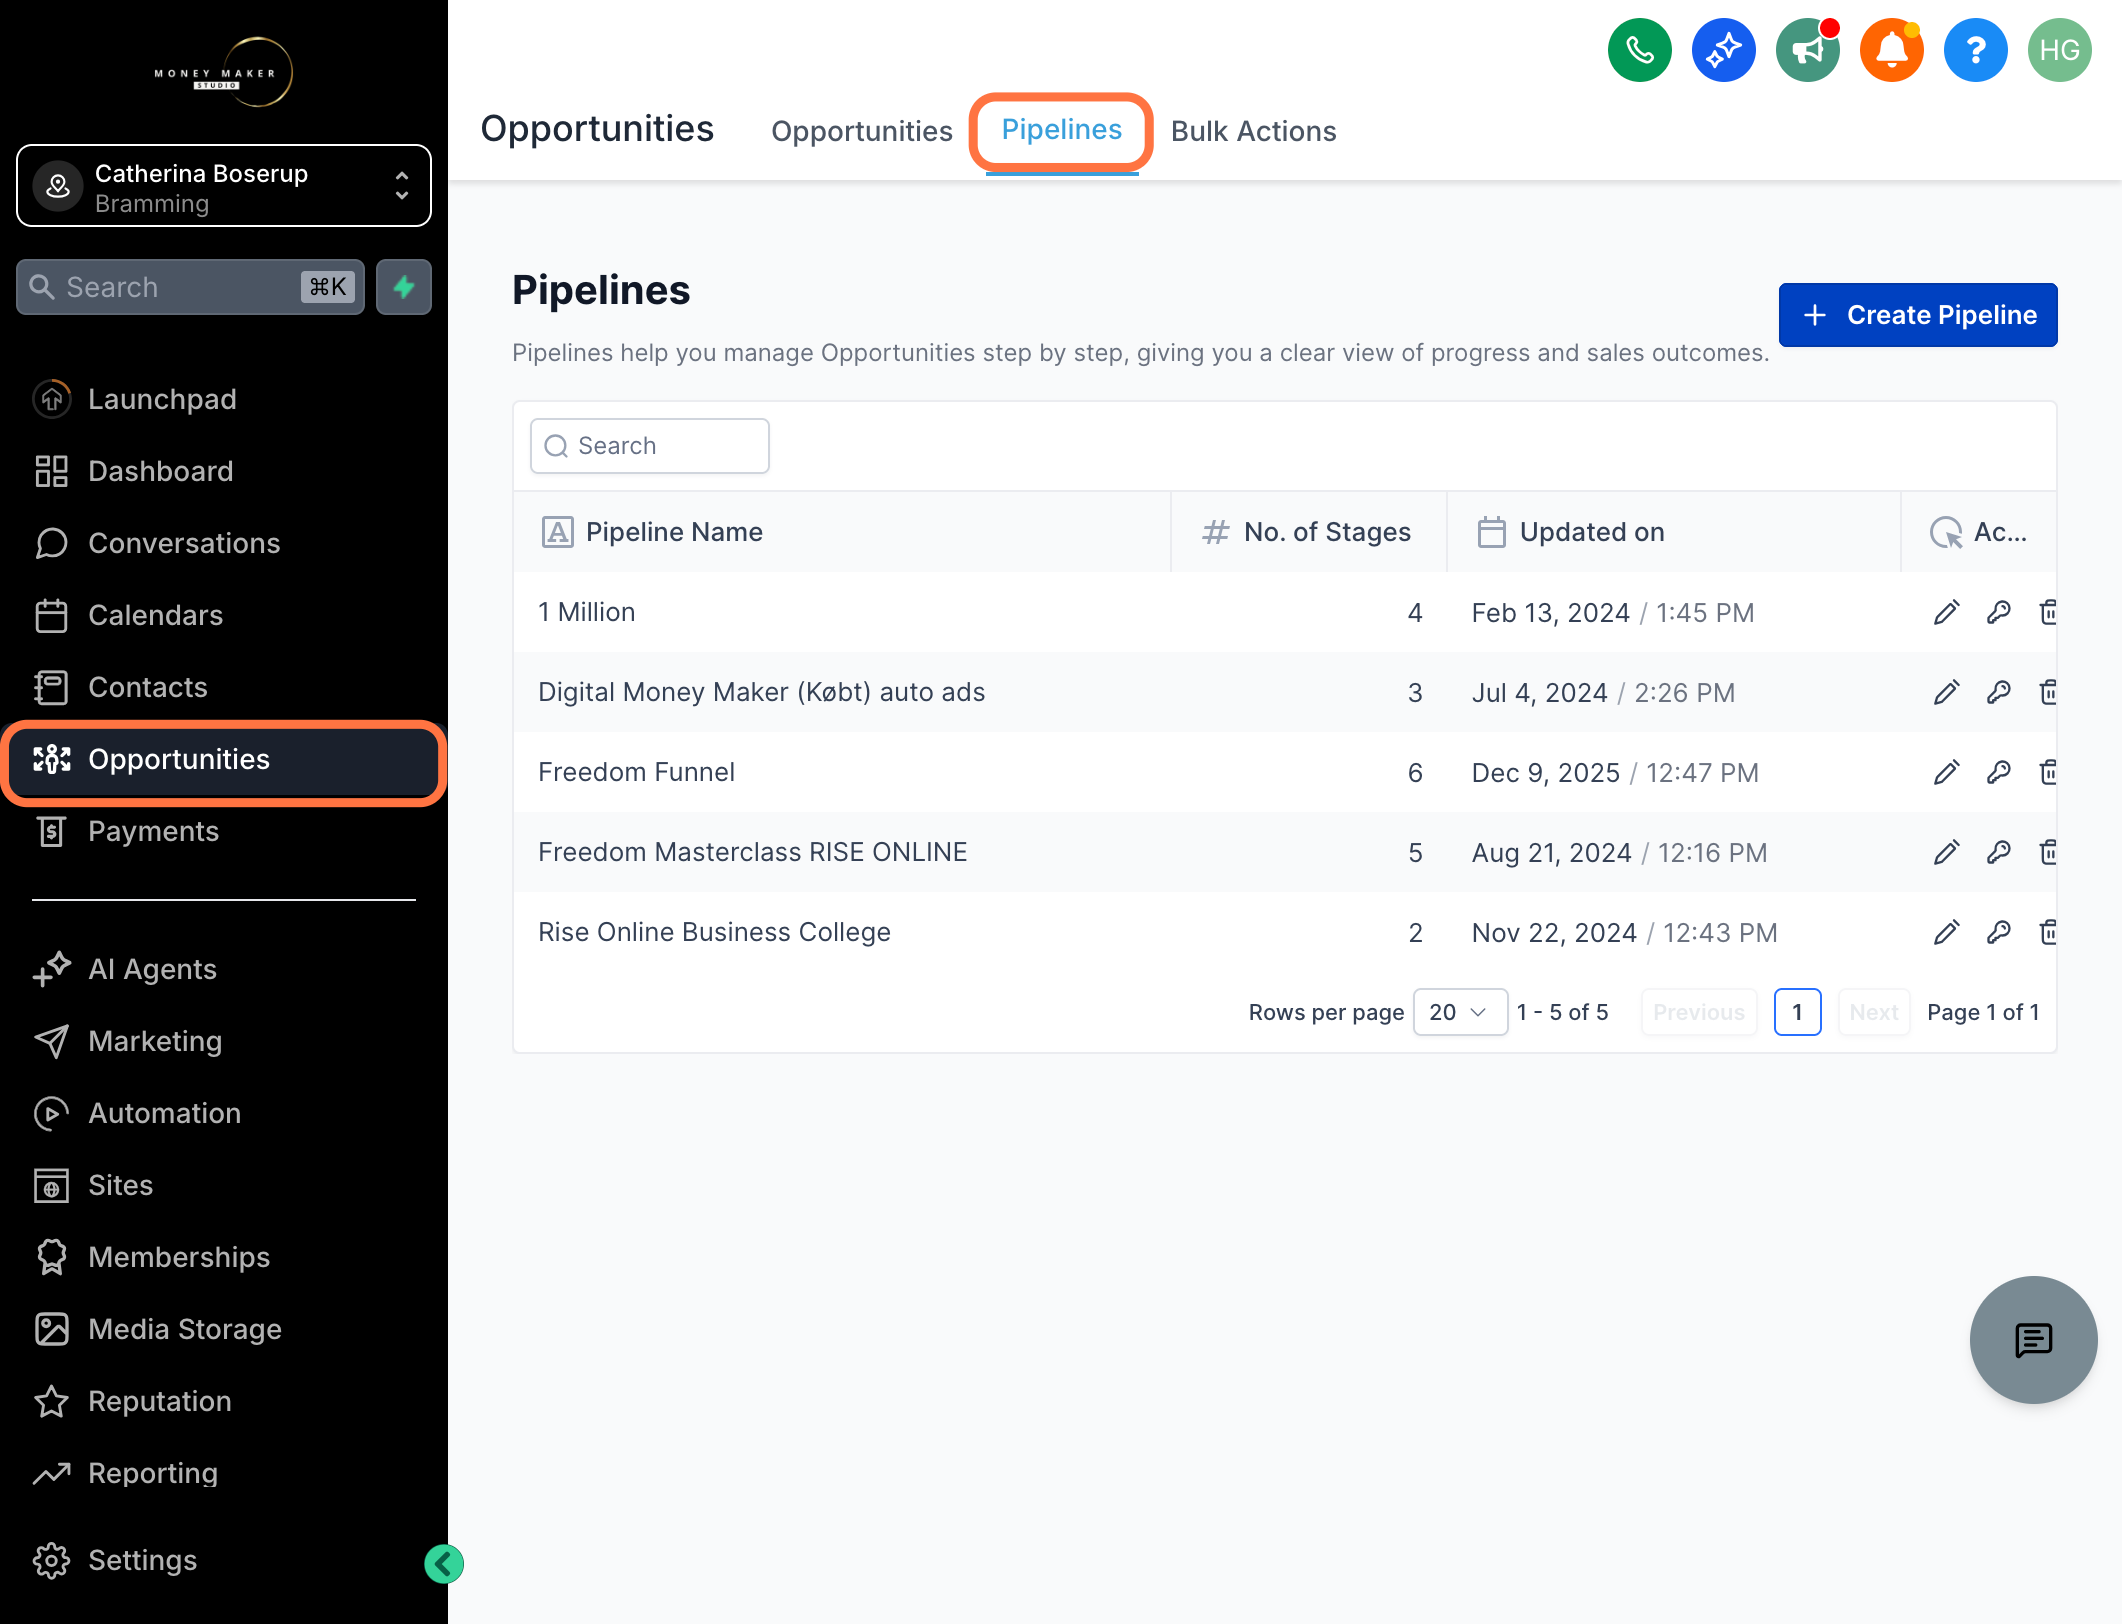Click the green phone dialer icon
The image size is (2122, 1624).
pos(1639,50)
